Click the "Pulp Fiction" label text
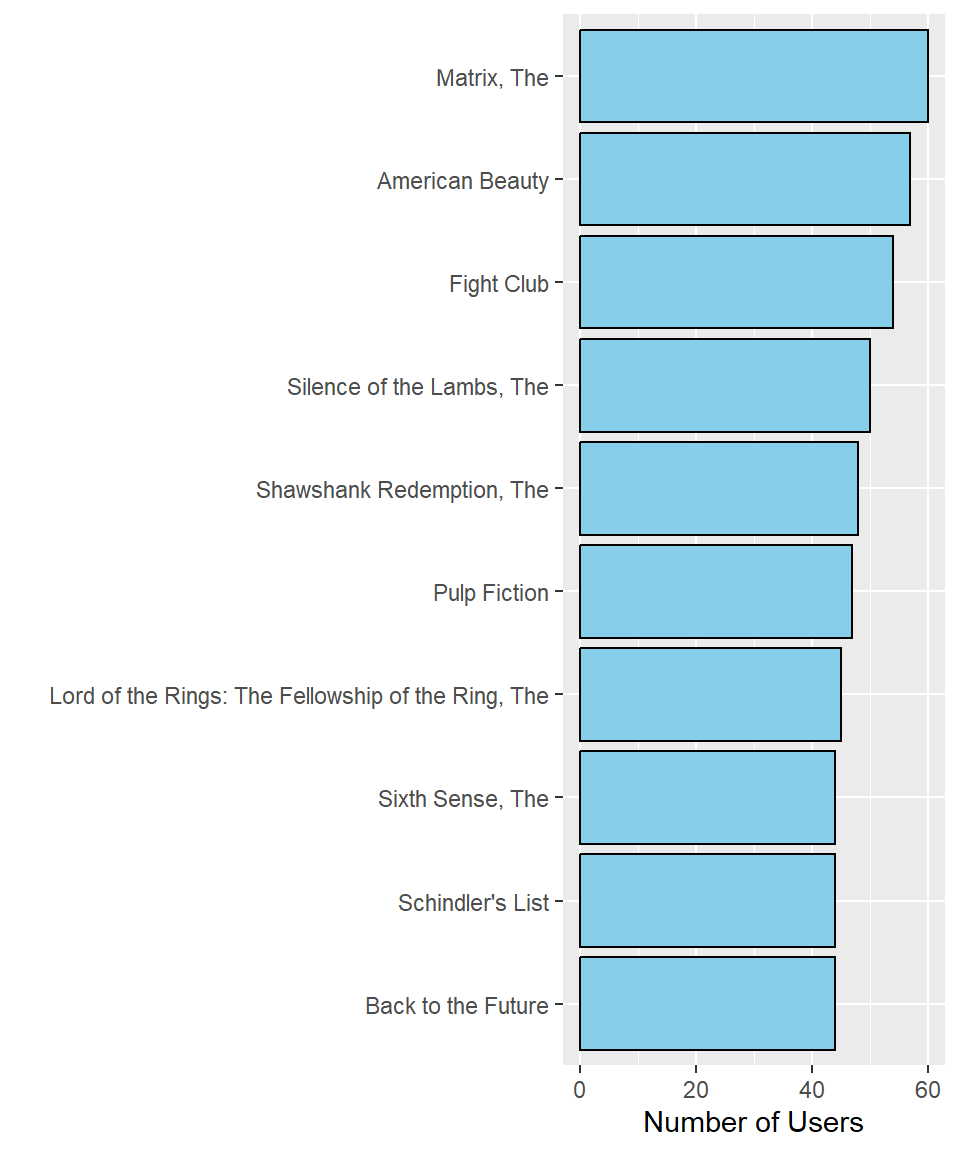The image size is (960, 1152). click(x=490, y=593)
